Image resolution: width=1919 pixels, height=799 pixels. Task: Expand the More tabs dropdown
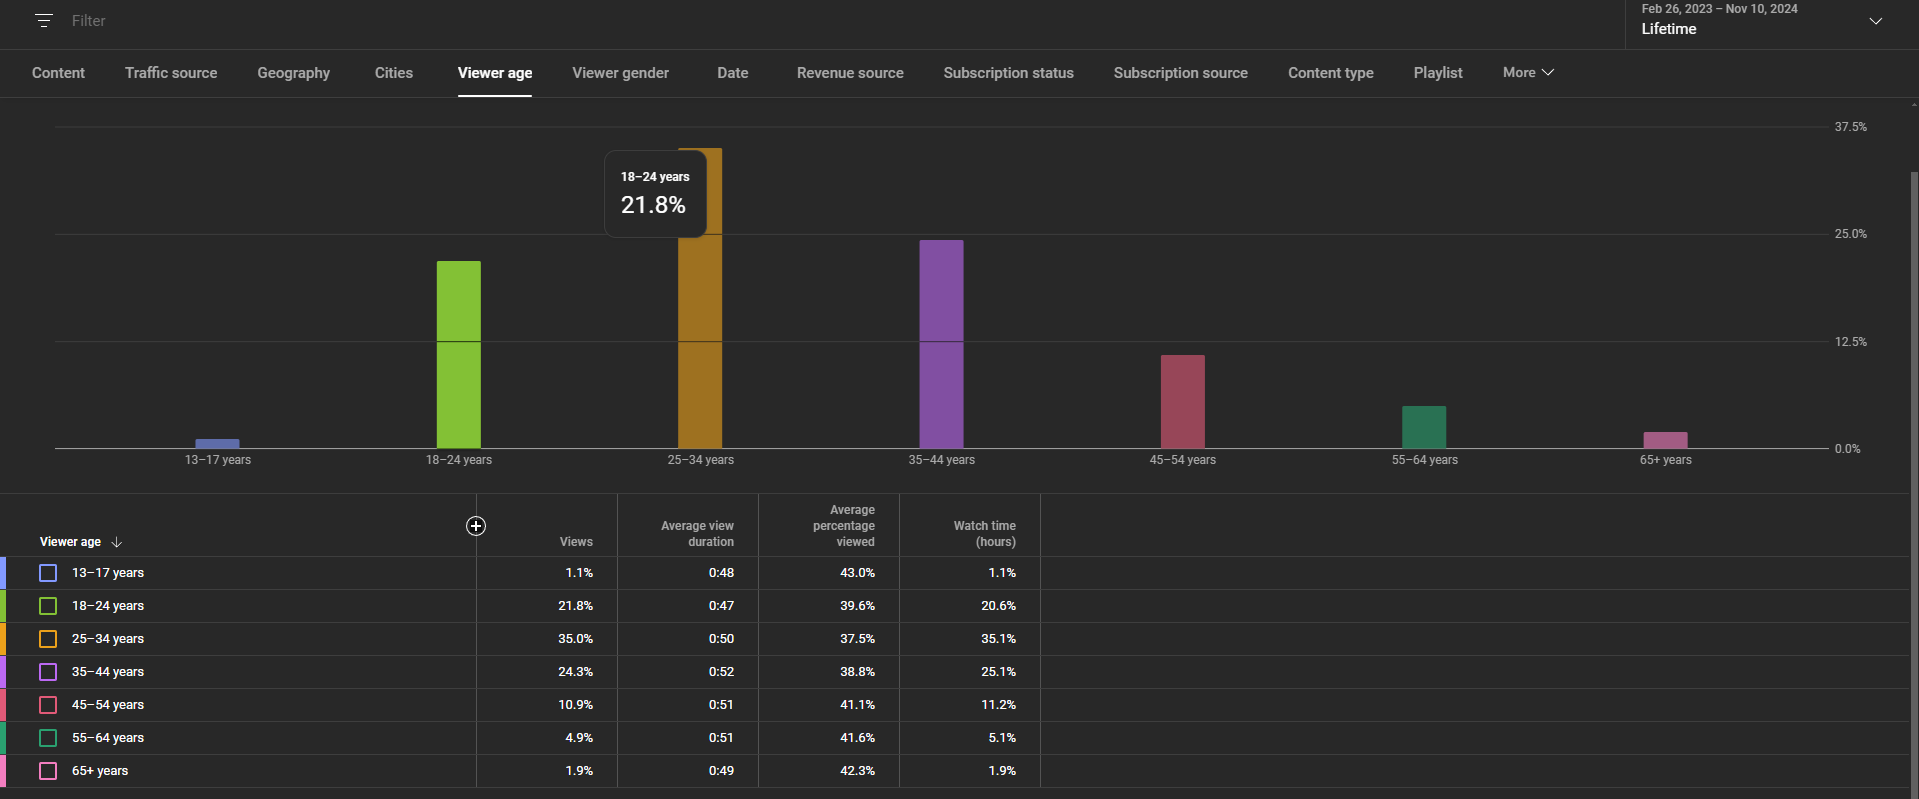1528,73
